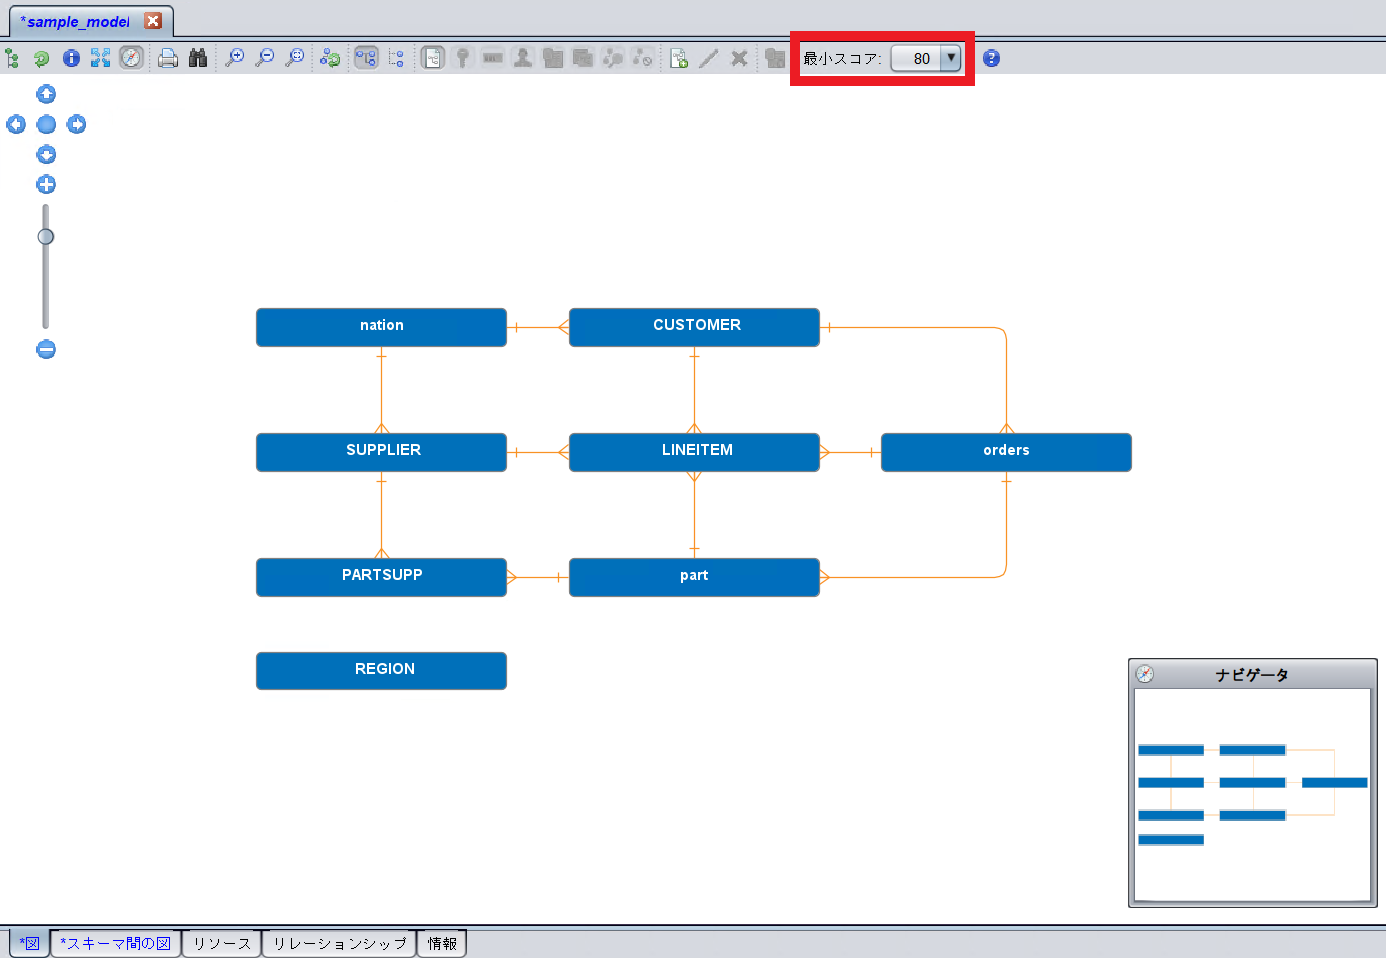Click the grey user silhouette icon
The width and height of the screenshot is (1386, 958).
click(522, 58)
